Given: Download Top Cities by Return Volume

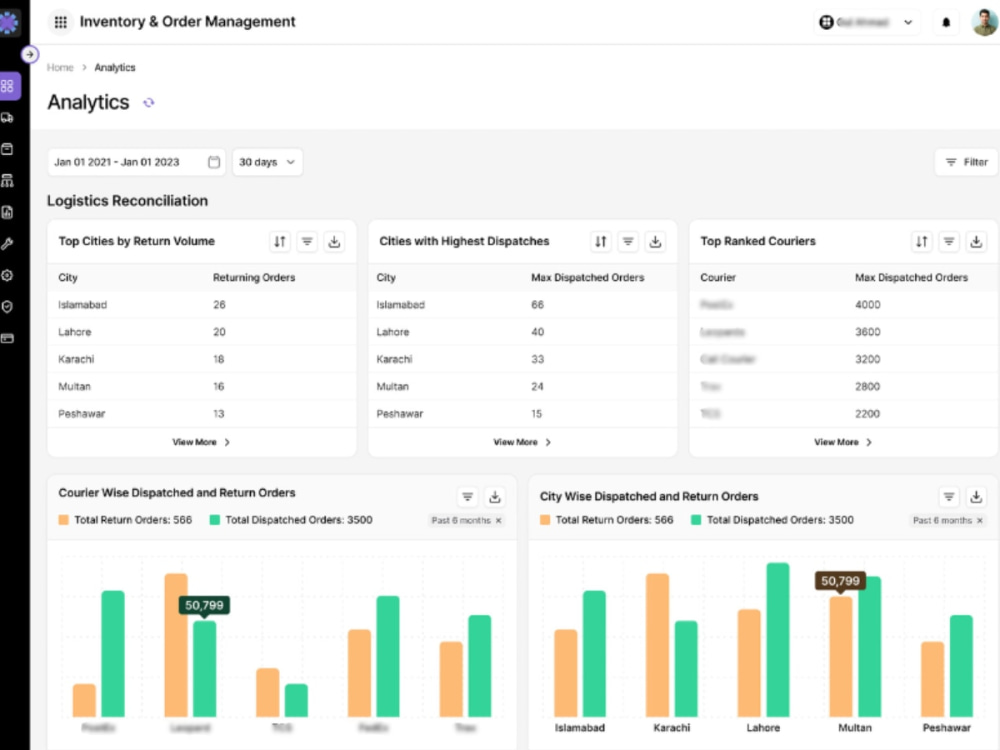Looking at the screenshot, I should pos(334,242).
